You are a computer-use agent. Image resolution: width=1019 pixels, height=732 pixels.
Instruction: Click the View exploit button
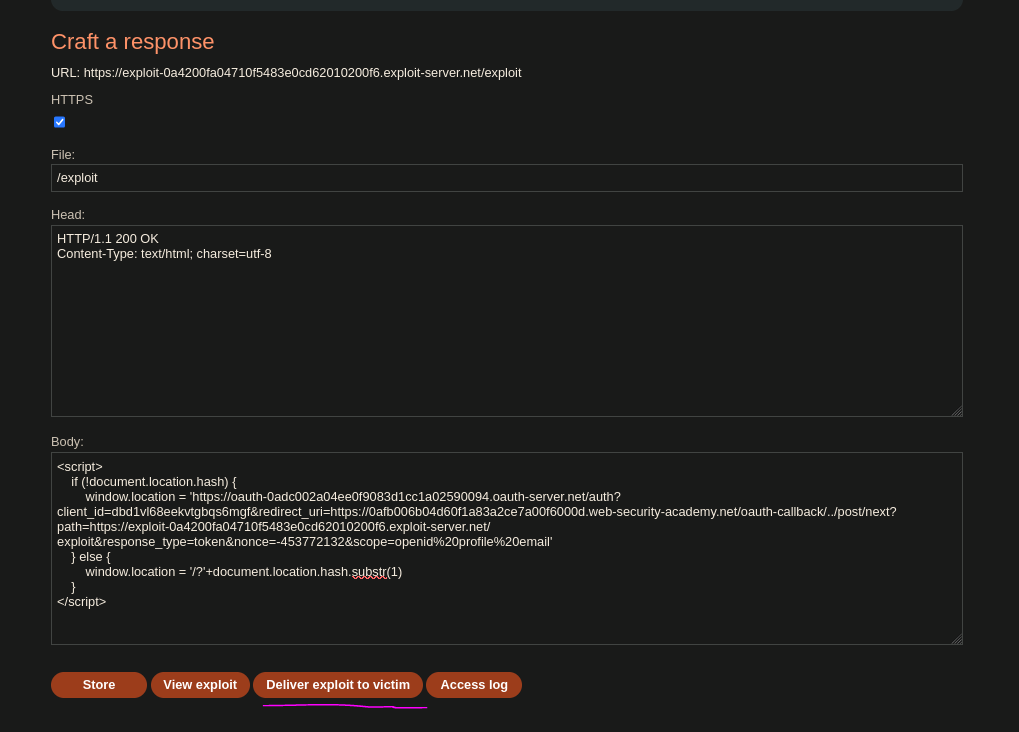(200, 685)
